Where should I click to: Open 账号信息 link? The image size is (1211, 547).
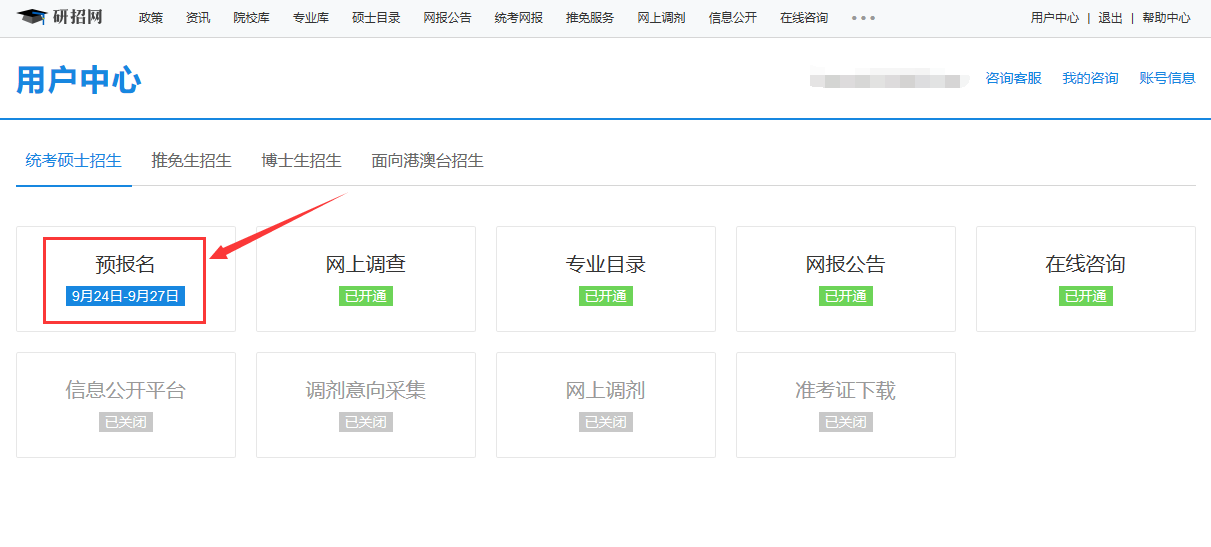(1167, 78)
